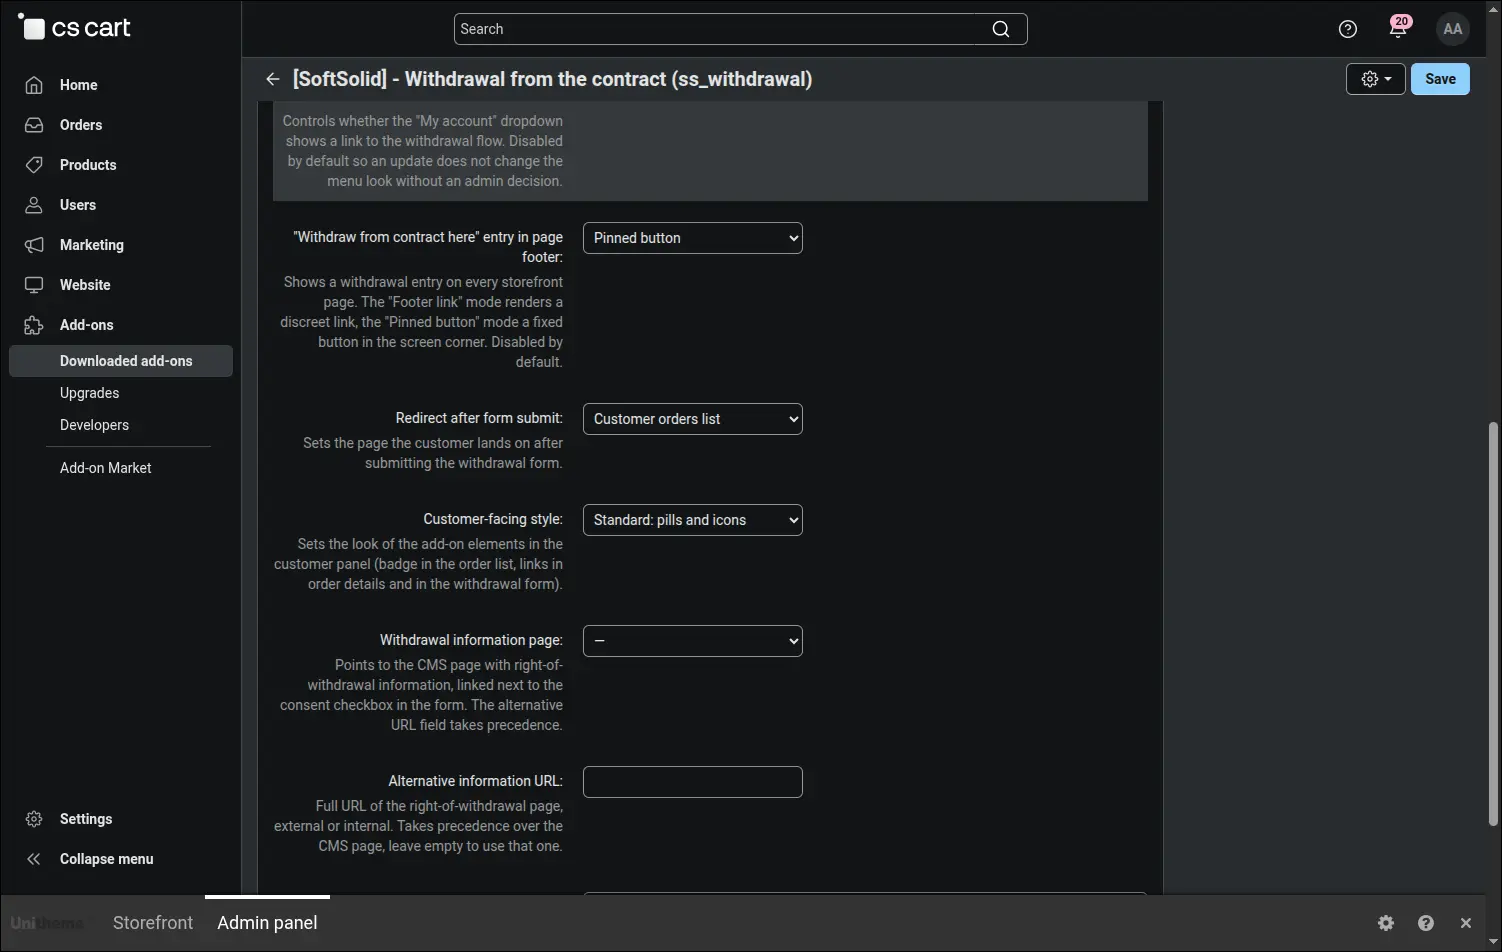
Task: Click the Users person icon
Action: point(34,205)
